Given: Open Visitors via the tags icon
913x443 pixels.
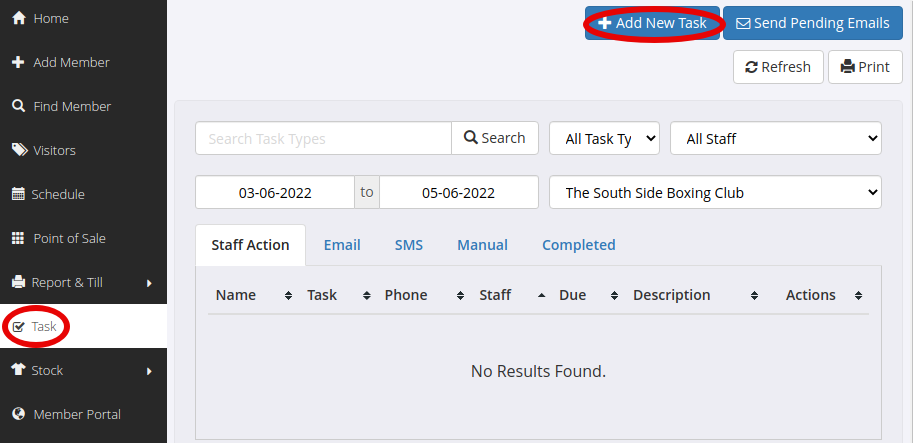Looking at the screenshot, I should [19, 150].
